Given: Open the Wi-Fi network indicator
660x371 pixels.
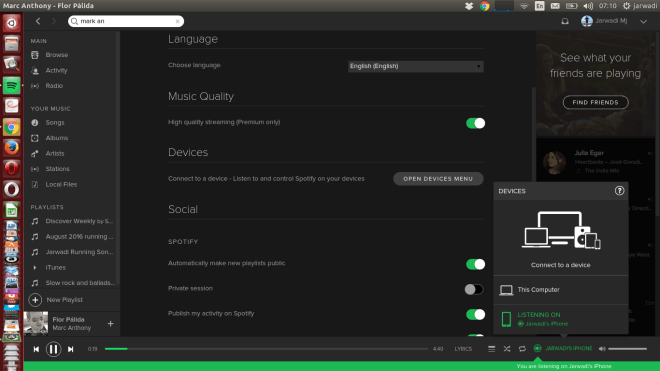Looking at the screenshot, I should (524, 6).
